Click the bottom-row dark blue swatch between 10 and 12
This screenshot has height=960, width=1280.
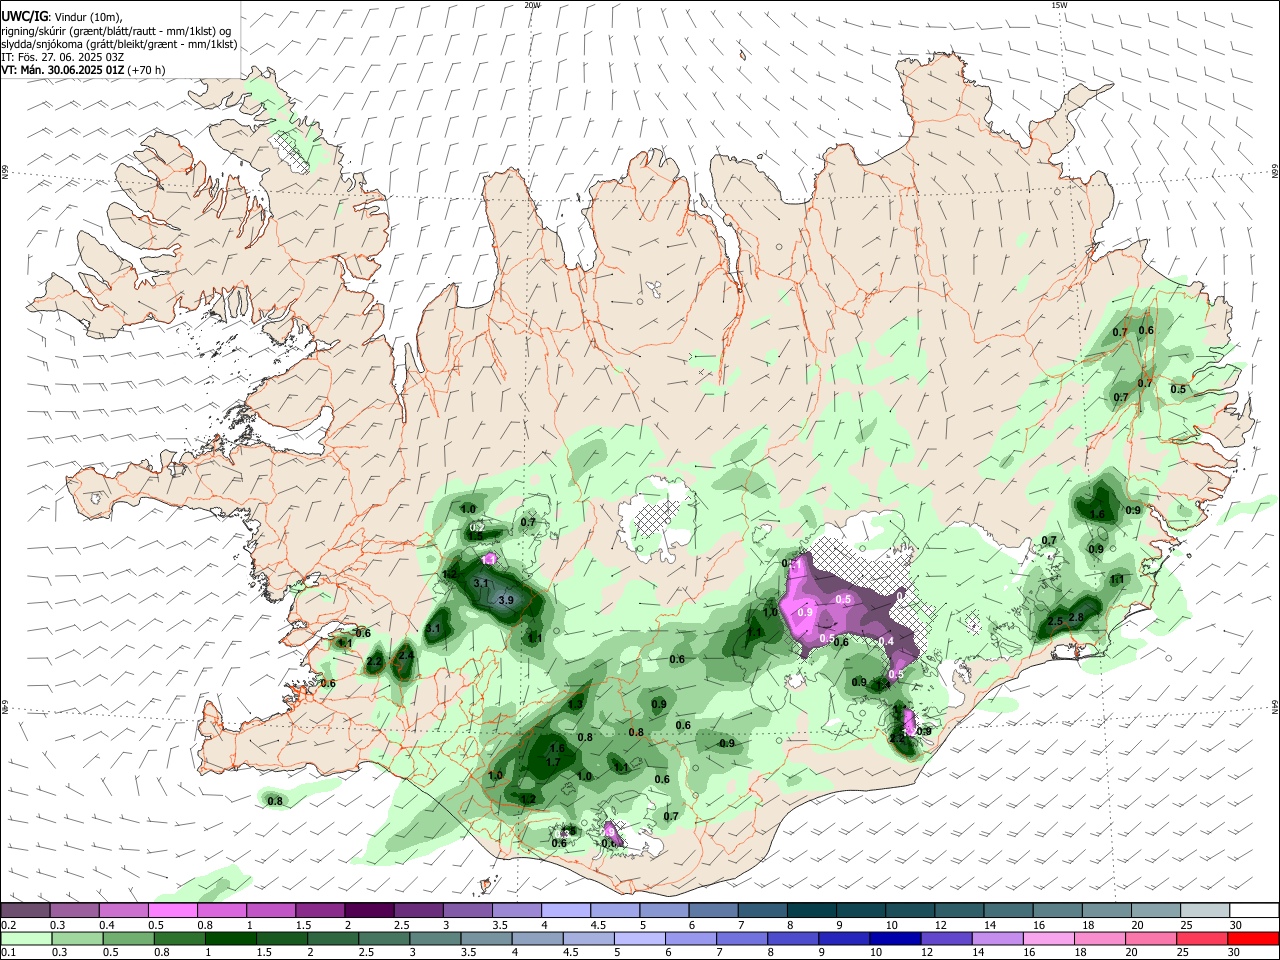point(893,938)
